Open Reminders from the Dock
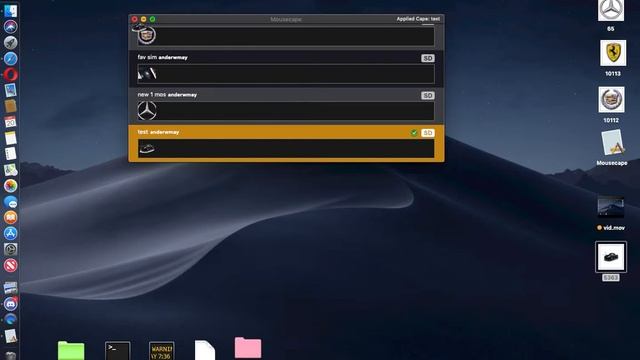Screen dimensions: 640x360 pos(11,154)
